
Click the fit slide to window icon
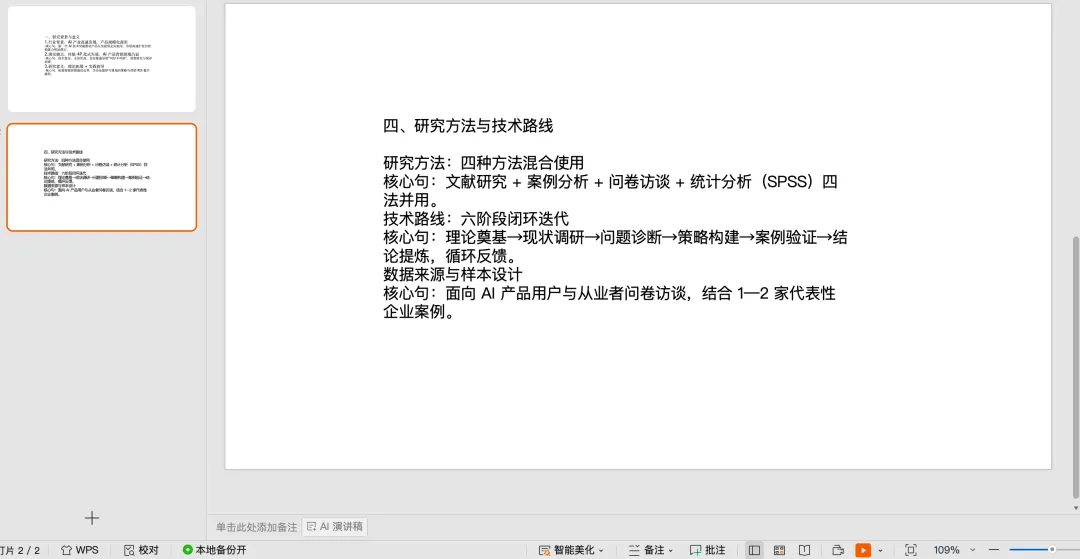(x=911, y=550)
